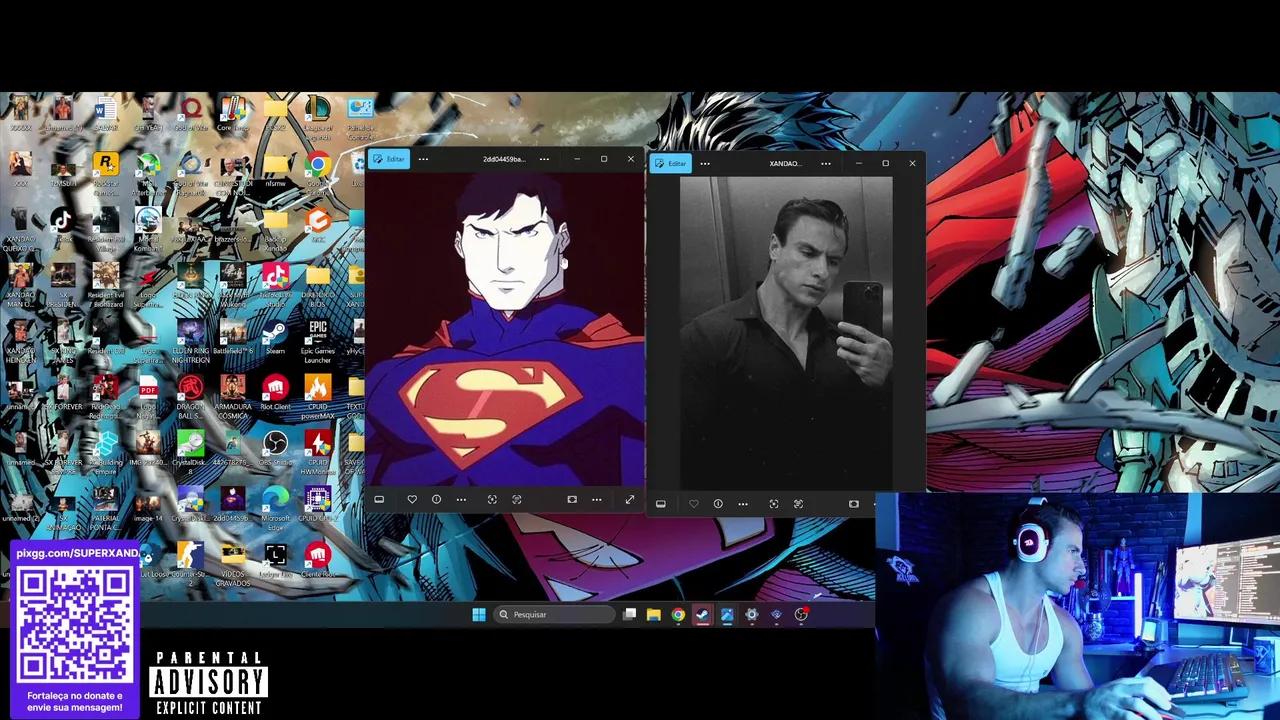Select the League of Legends desktop shortcut
This screenshot has height=720, width=1280.
point(318,116)
